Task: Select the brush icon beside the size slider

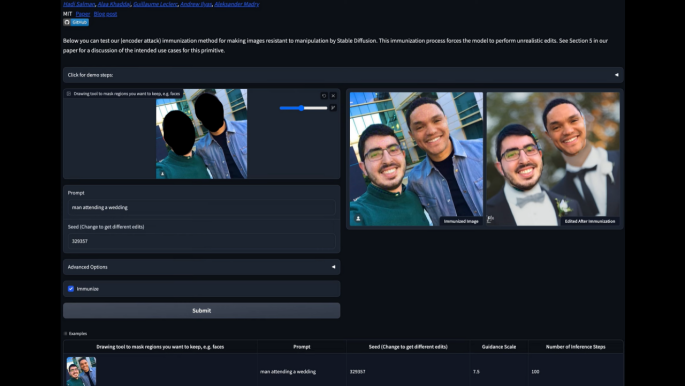Action: tap(333, 108)
